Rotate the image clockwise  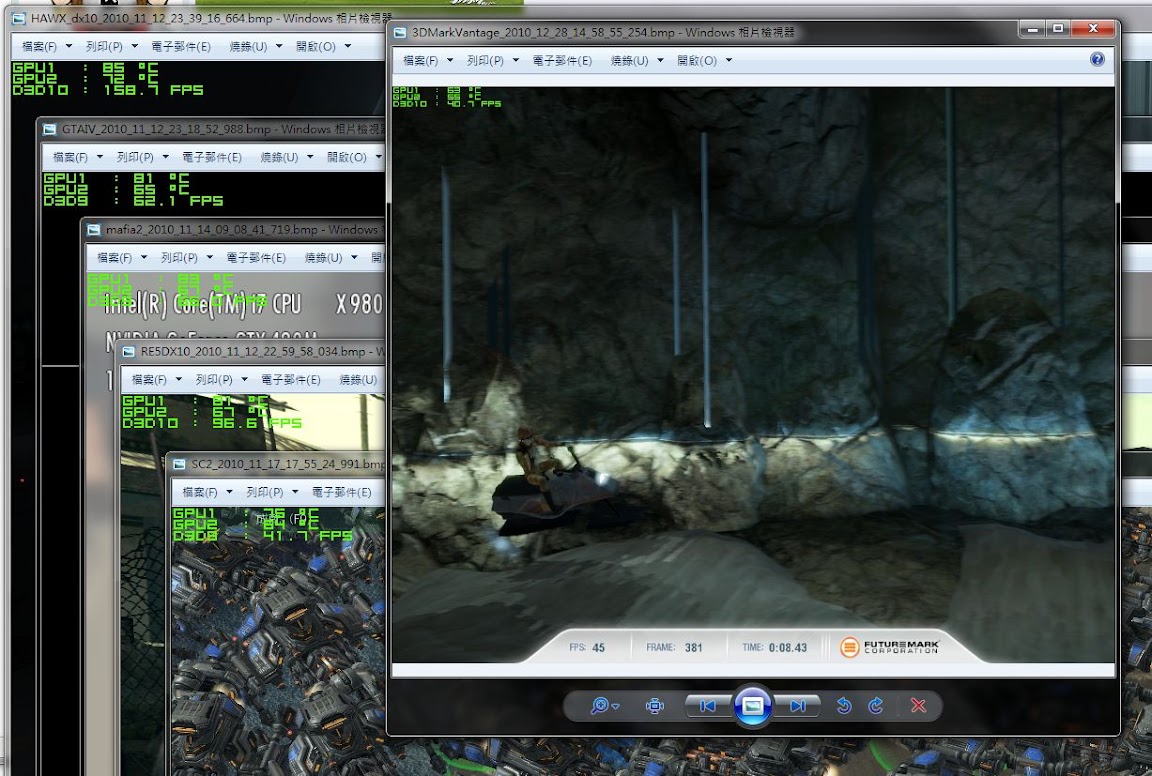tap(876, 705)
